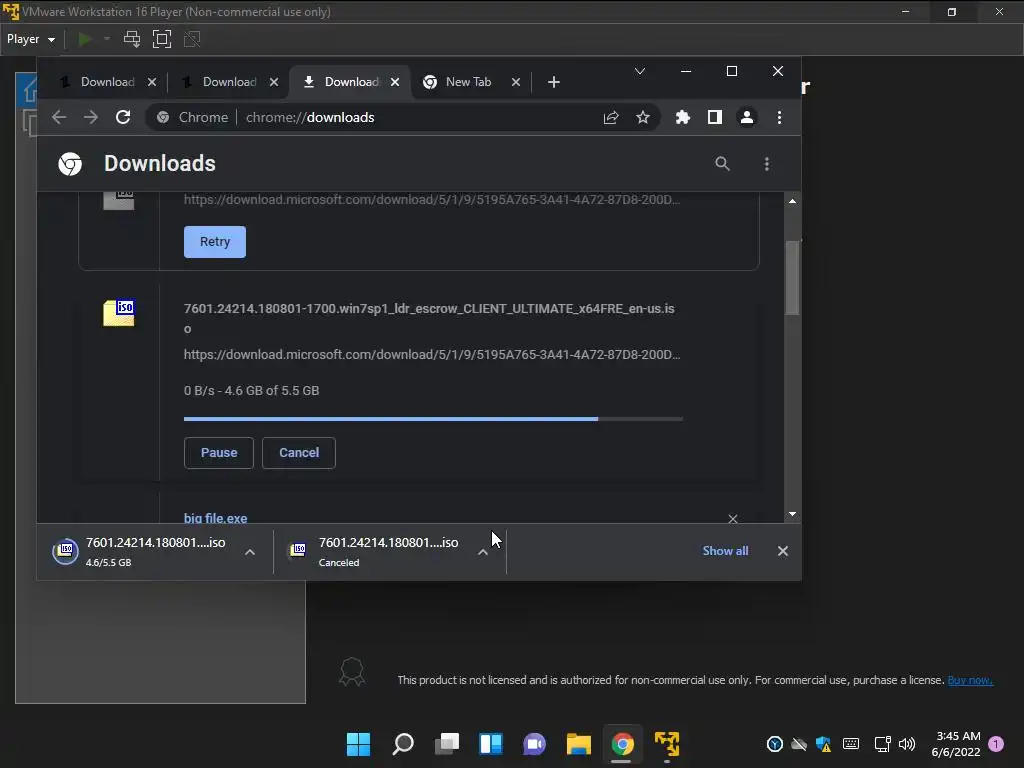This screenshot has height=768, width=1024.
Task: Open Chrome tab search chevron
Action: pyautogui.click(x=640, y=71)
